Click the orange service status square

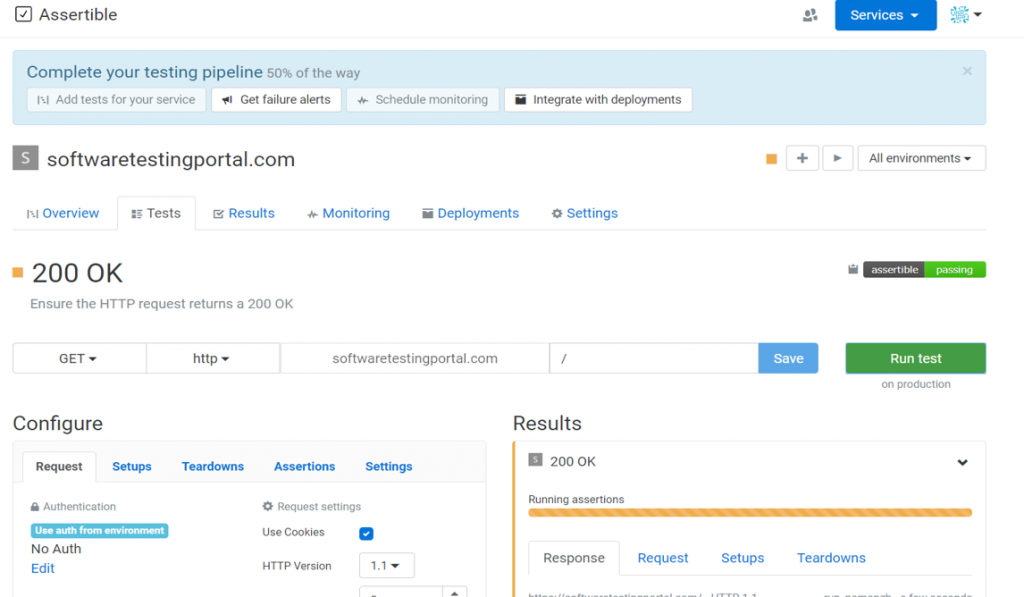tap(771, 159)
